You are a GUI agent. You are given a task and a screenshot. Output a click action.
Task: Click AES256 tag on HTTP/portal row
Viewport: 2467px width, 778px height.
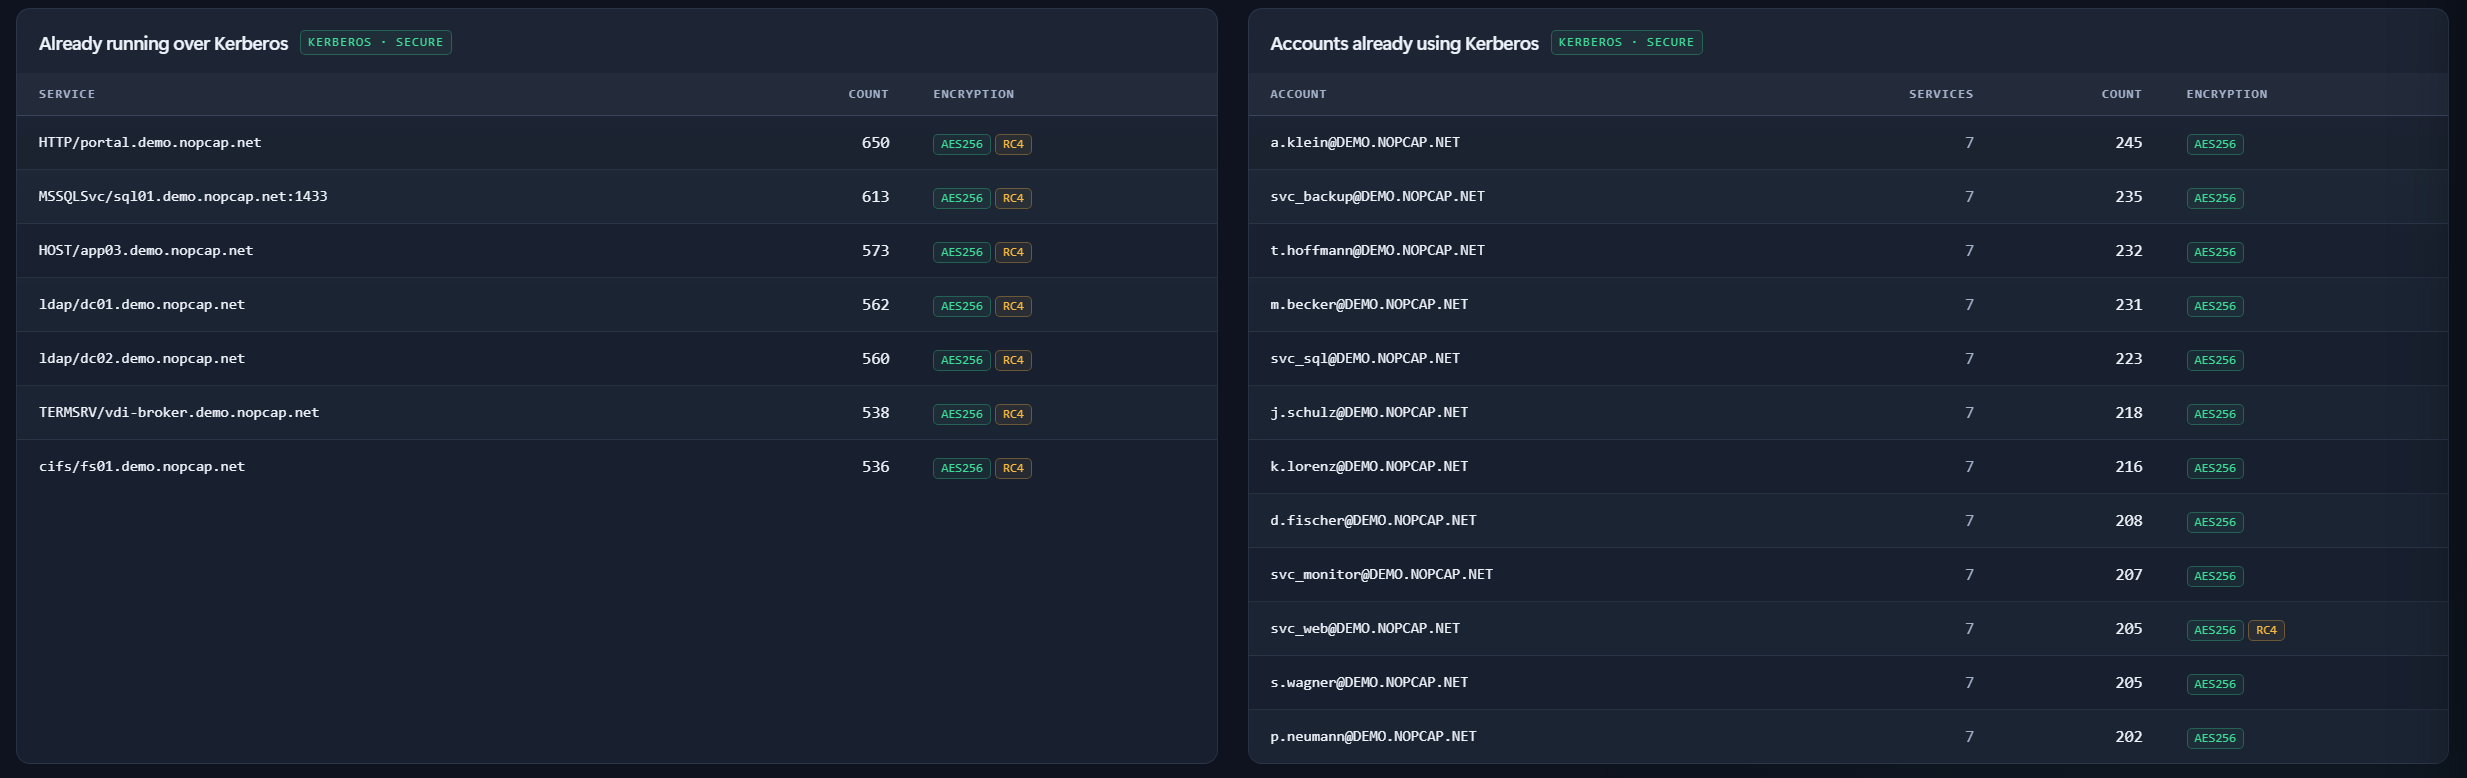click(x=962, y=144)
